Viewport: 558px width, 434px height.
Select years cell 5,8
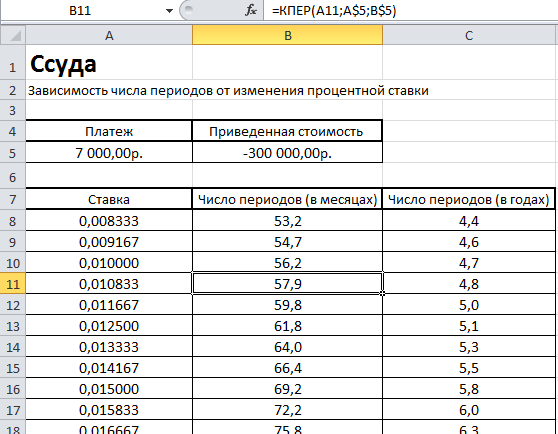[x=469, y=389]
